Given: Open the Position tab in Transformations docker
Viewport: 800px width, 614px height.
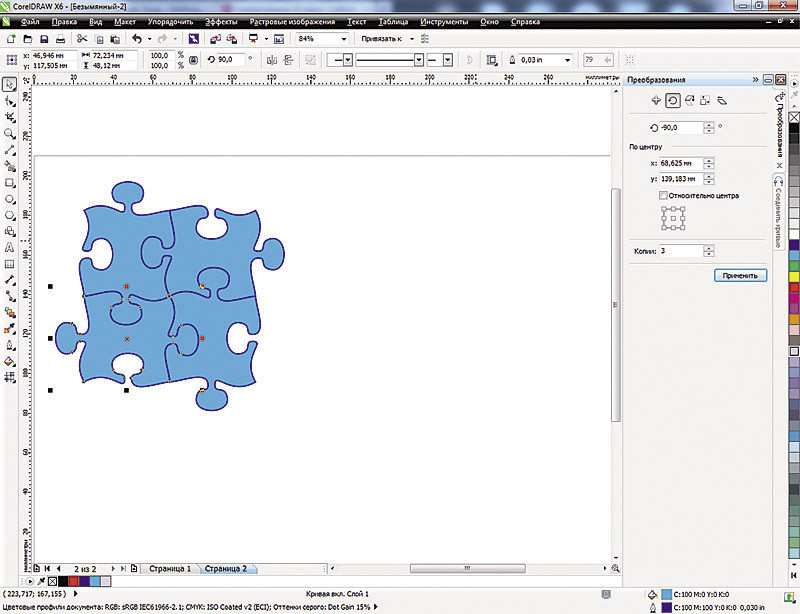Looking at the screenshot, I should (x=656, y=101).
